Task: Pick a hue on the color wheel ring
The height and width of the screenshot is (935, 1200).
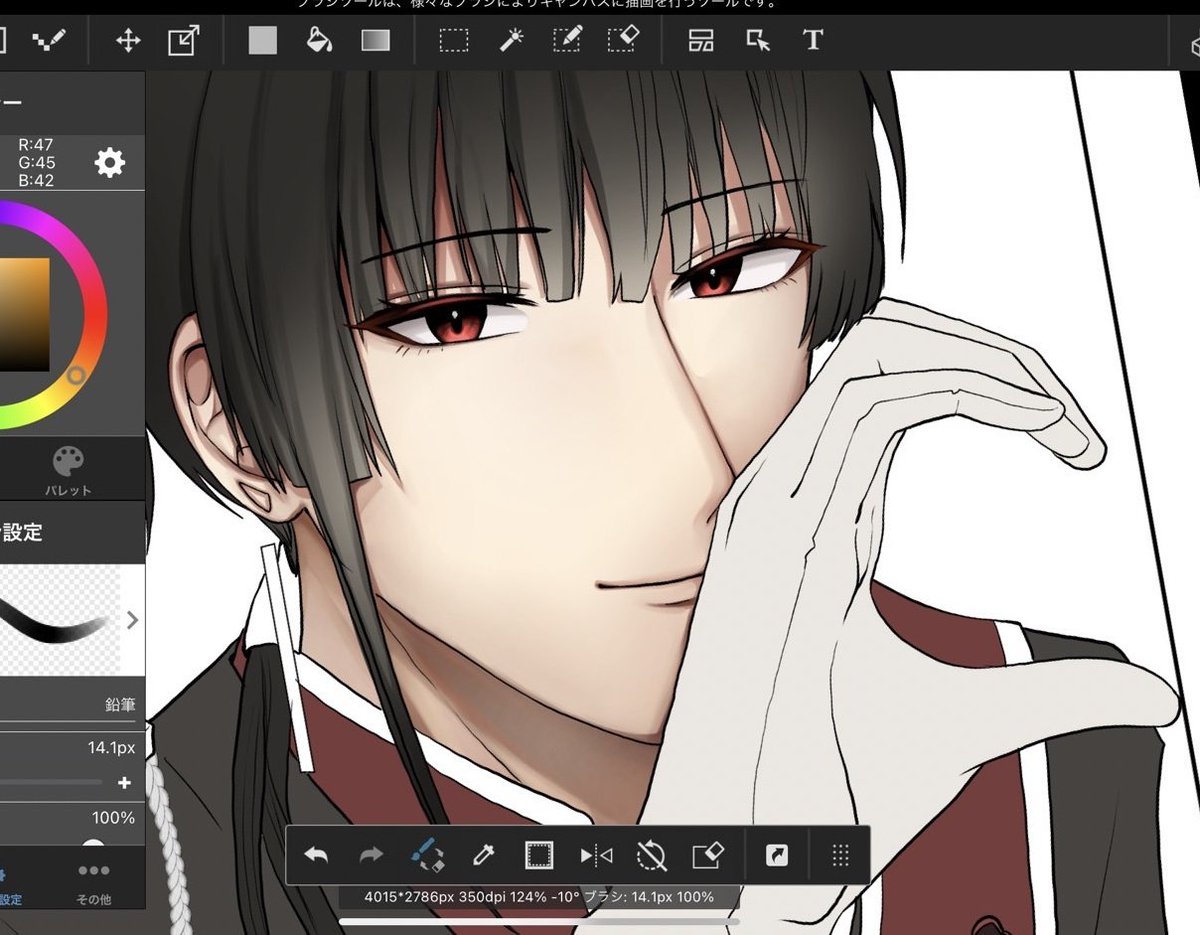Action: pyautogui.click(x=76, y=375)
